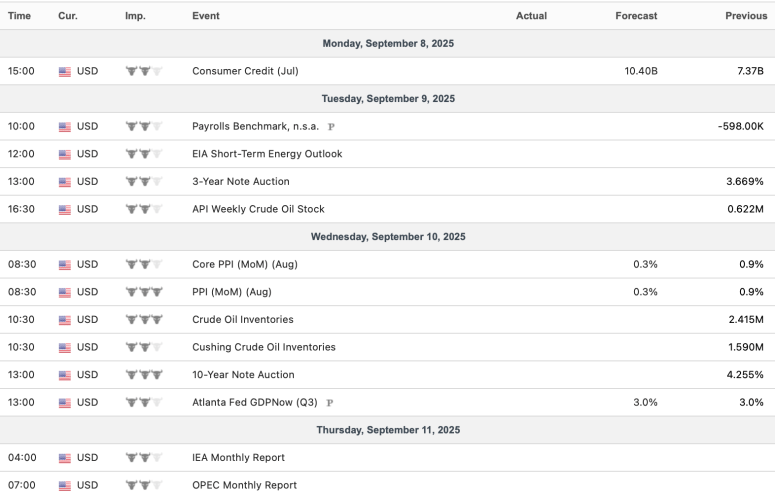Click importance bulls for Core PPI (MoM) row
775x493 pixels.
(144, 265)
